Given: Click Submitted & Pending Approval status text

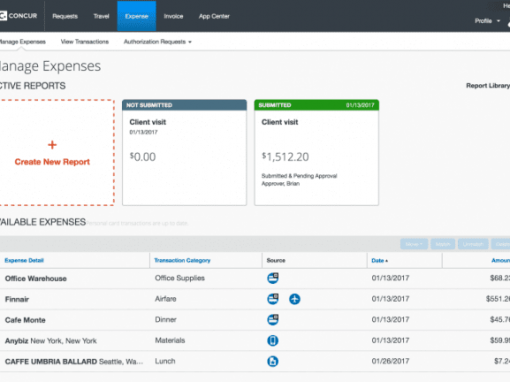Looking at the screenshot, I should point(299,176).
